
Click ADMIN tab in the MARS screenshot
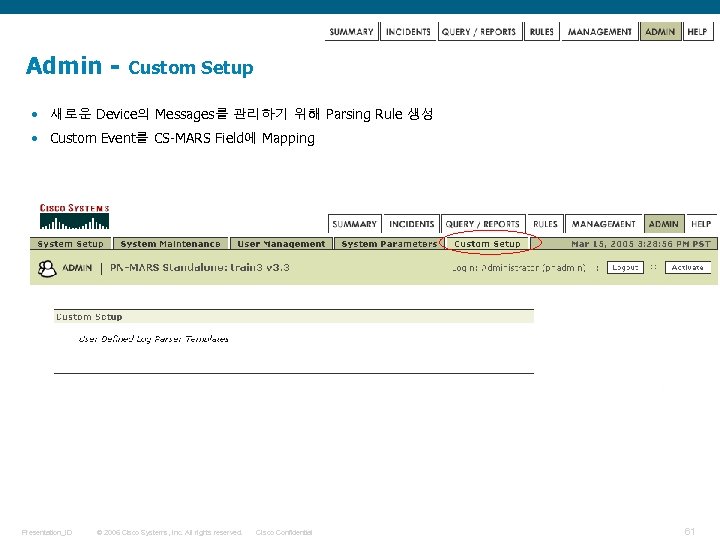(x=664, y=224)
